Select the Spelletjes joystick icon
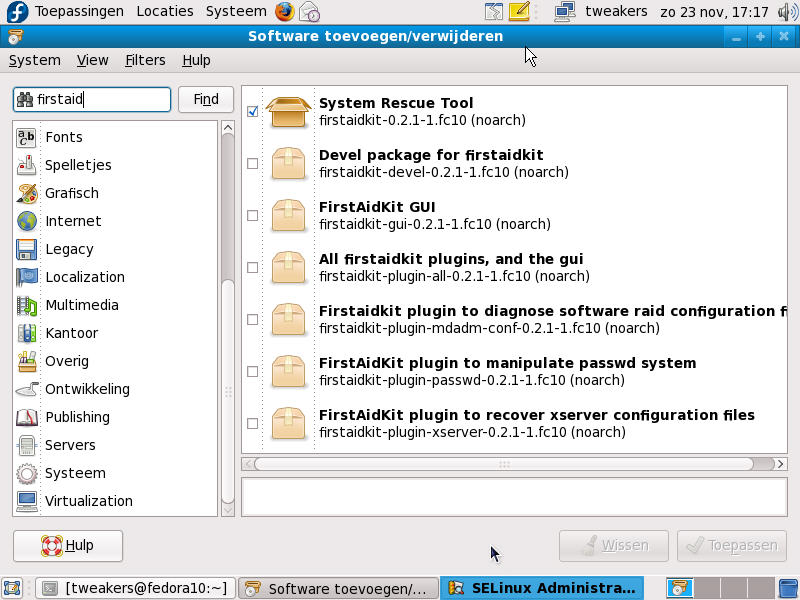800x600 pixels. [x=26, y=165]
